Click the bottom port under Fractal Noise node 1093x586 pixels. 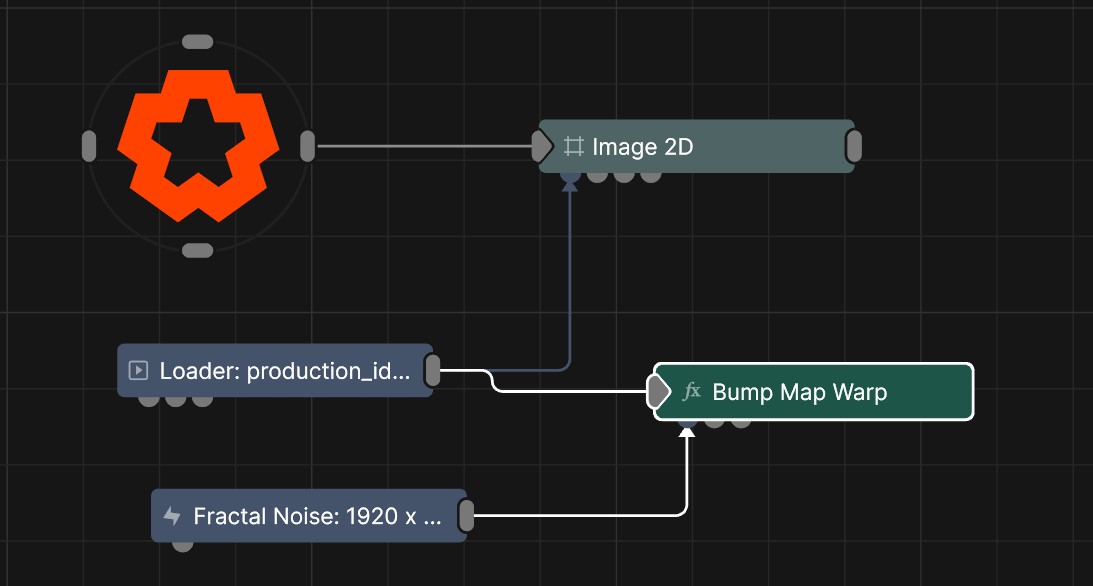182,545
